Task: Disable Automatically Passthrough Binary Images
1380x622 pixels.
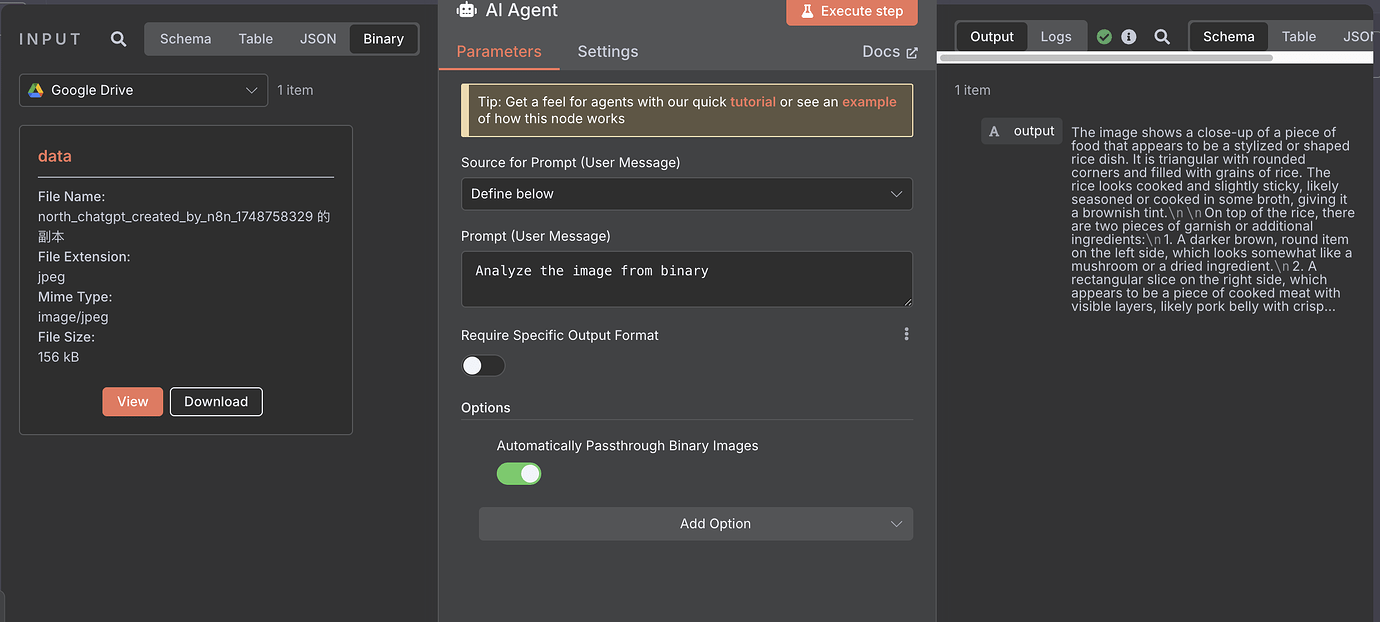Action: pos(518,473)
